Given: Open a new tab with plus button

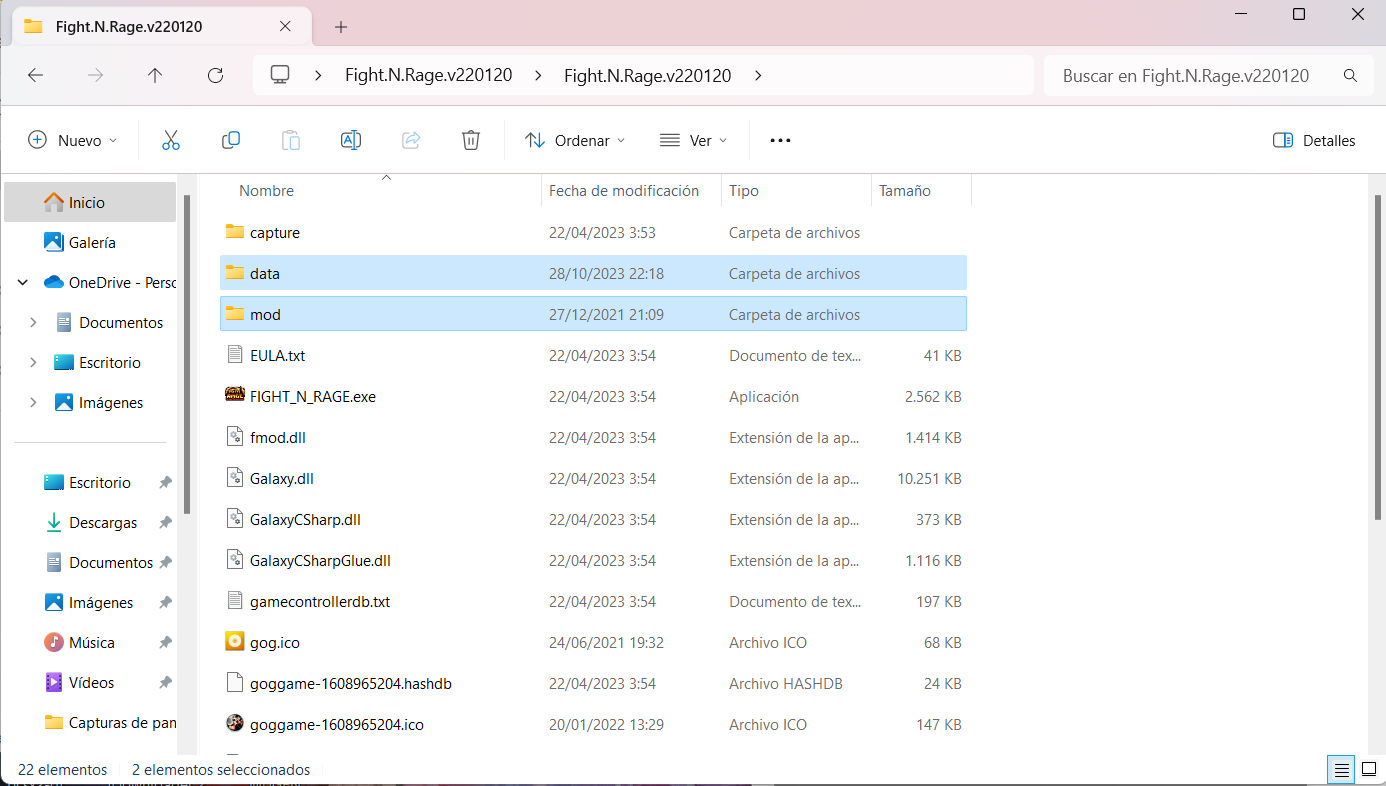Looking at the screenshot, I should coord(341,27).
